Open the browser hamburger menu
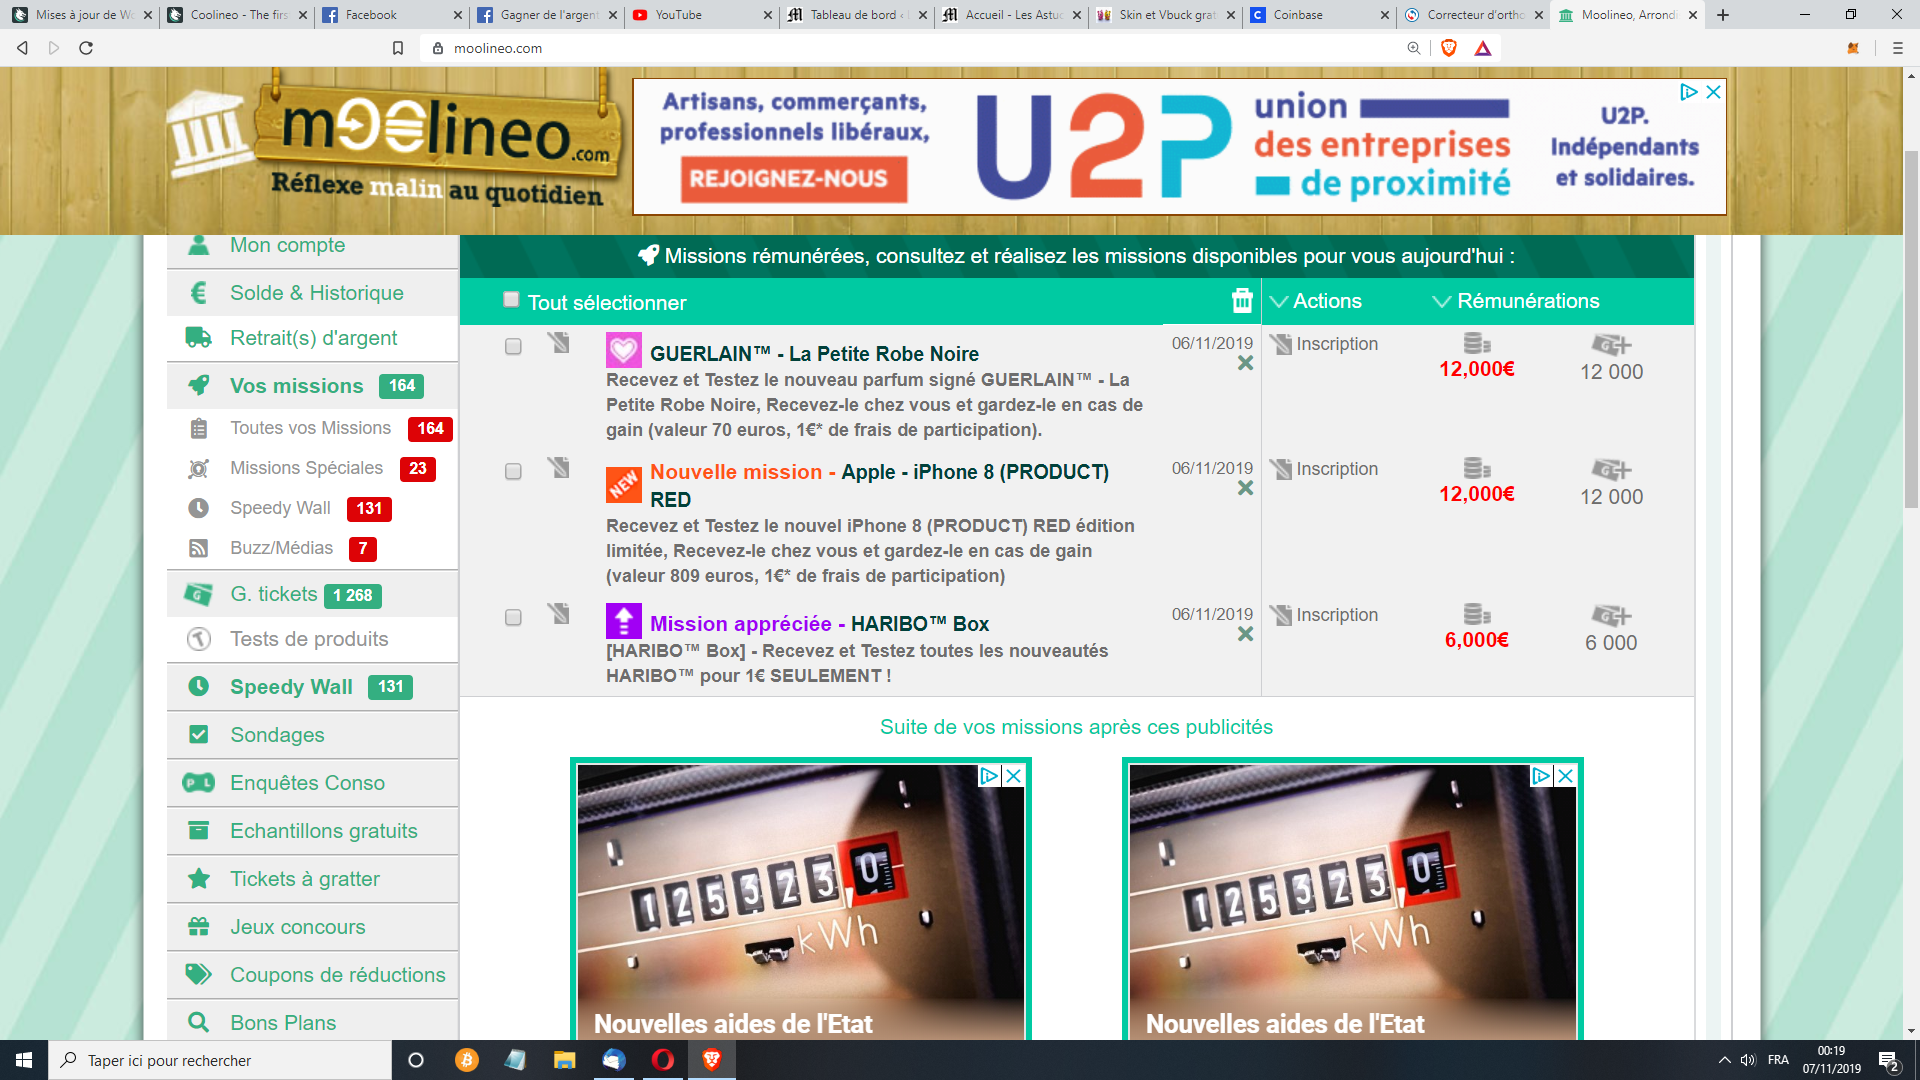Viewport: 1920px width, 1080px height. pyautogui.click(x=1897, y=48)
